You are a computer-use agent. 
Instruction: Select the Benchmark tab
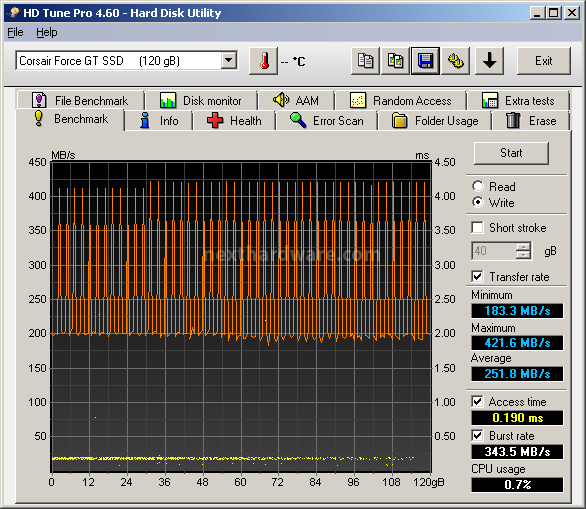pos(70,119)
